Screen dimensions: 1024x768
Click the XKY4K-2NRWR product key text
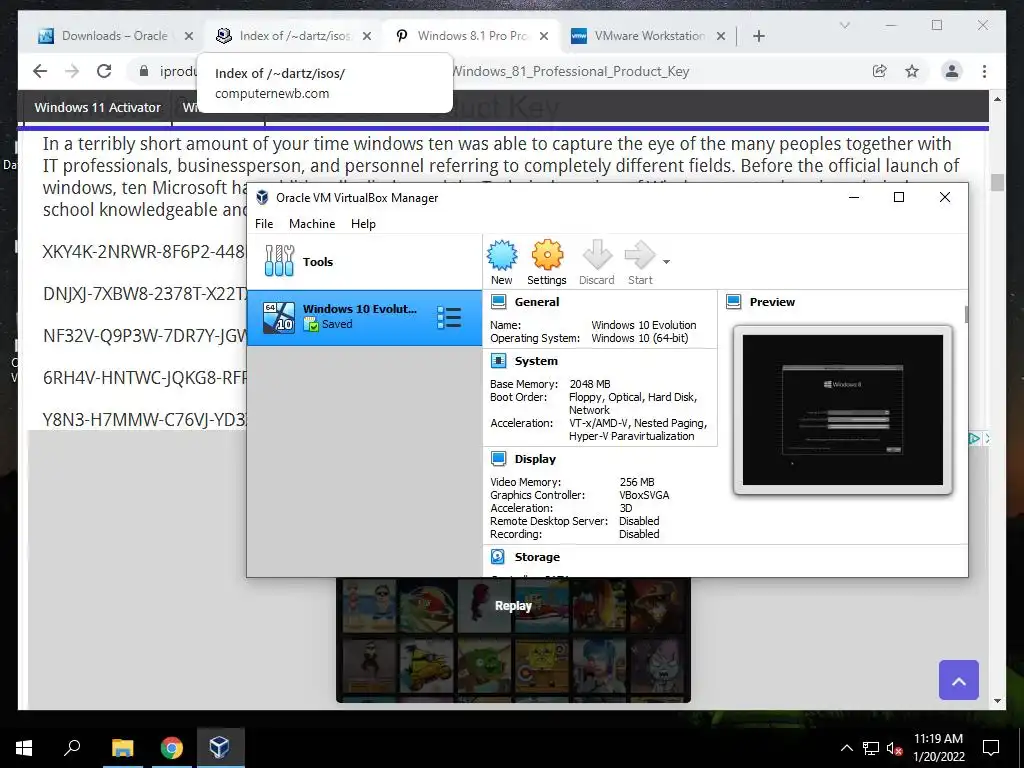(x=144, y=251)
